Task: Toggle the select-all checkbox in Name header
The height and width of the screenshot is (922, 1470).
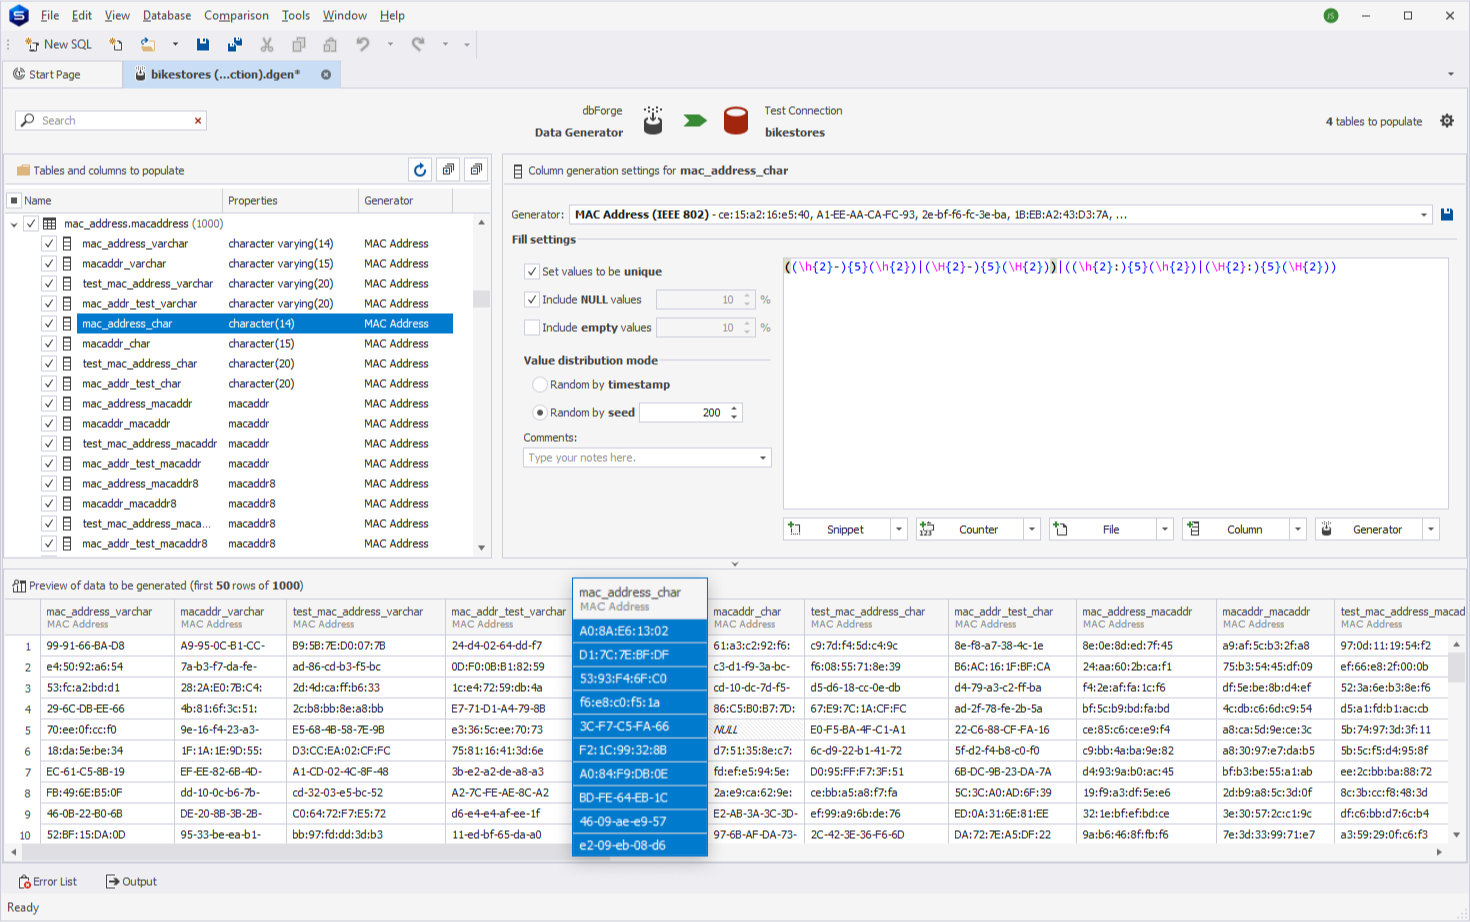Action: coord(14,200)
